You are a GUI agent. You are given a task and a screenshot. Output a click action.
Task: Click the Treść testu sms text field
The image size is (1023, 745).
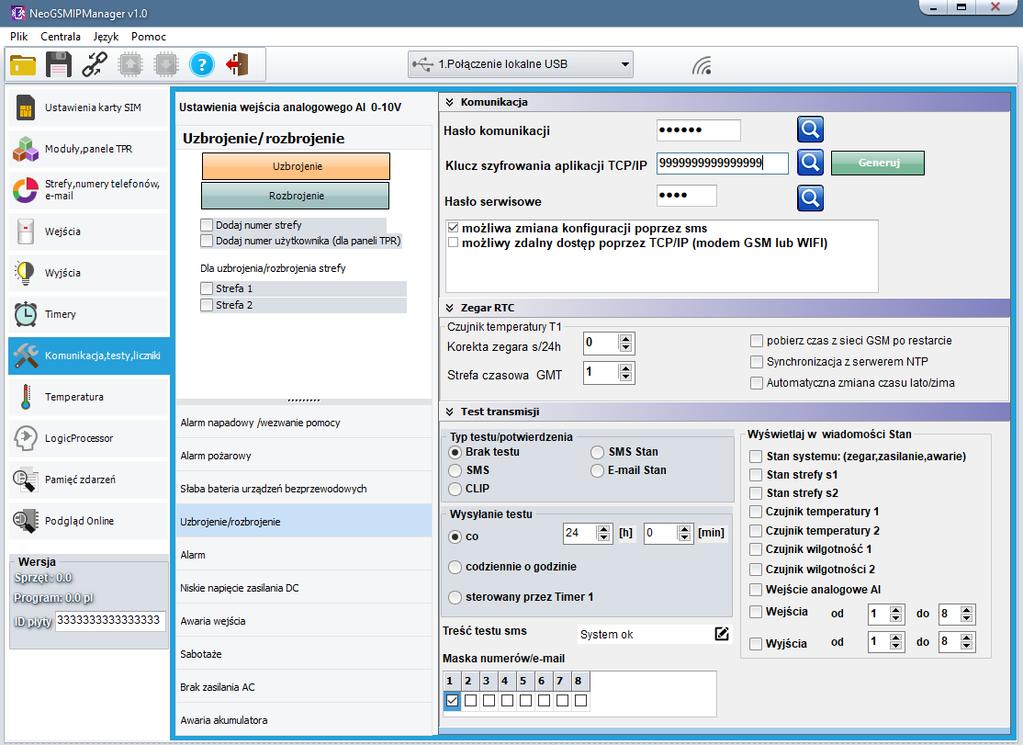point(646,634)
